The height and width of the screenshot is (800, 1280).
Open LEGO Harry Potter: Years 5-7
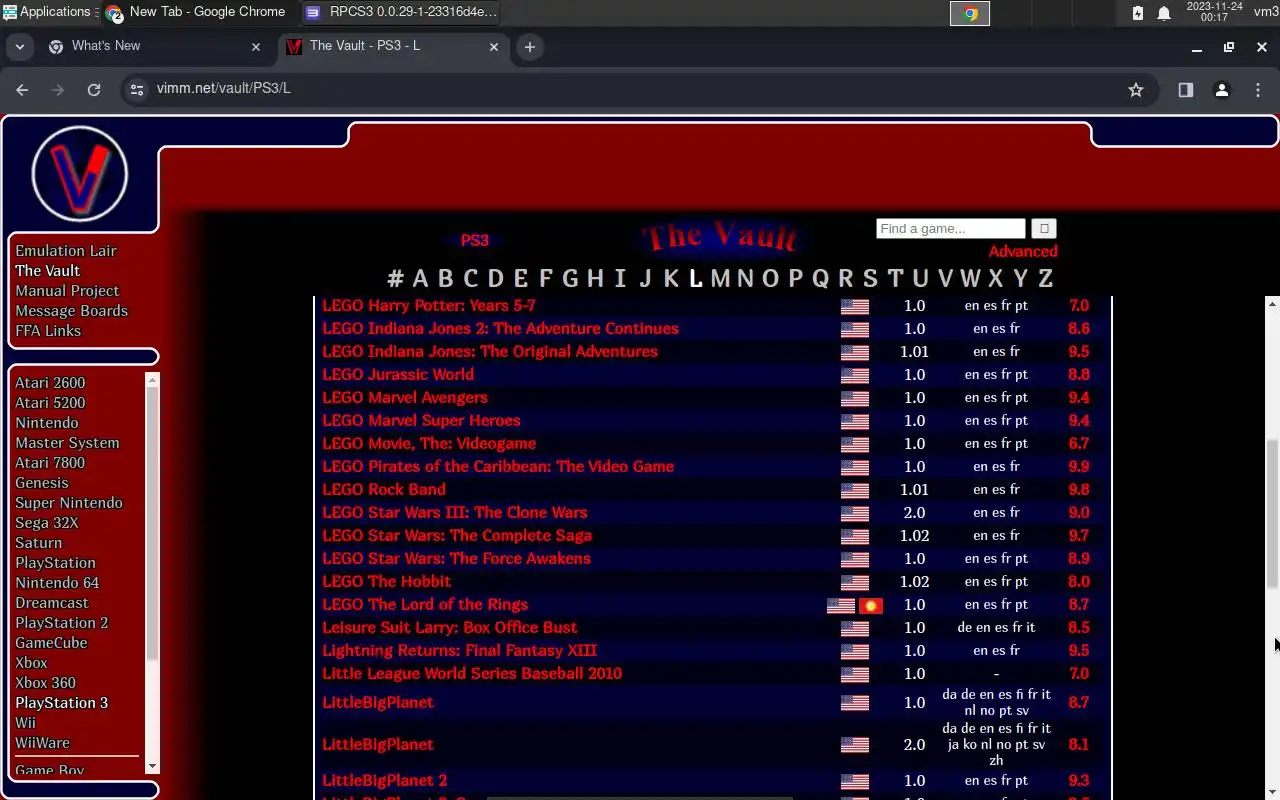pyautogui.click(x=429, y=306)
